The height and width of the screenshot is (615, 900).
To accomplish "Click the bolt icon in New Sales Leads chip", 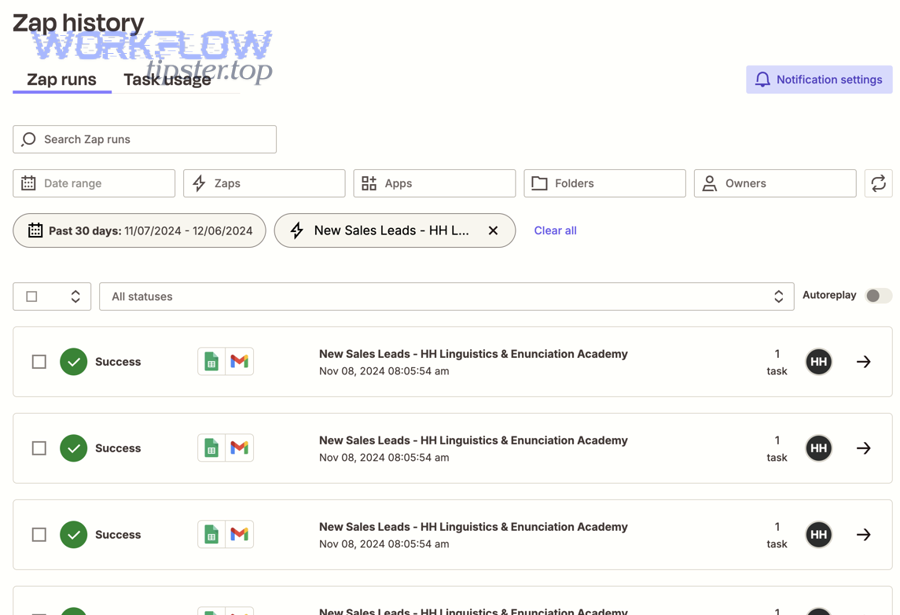I will tap(296, 231).
